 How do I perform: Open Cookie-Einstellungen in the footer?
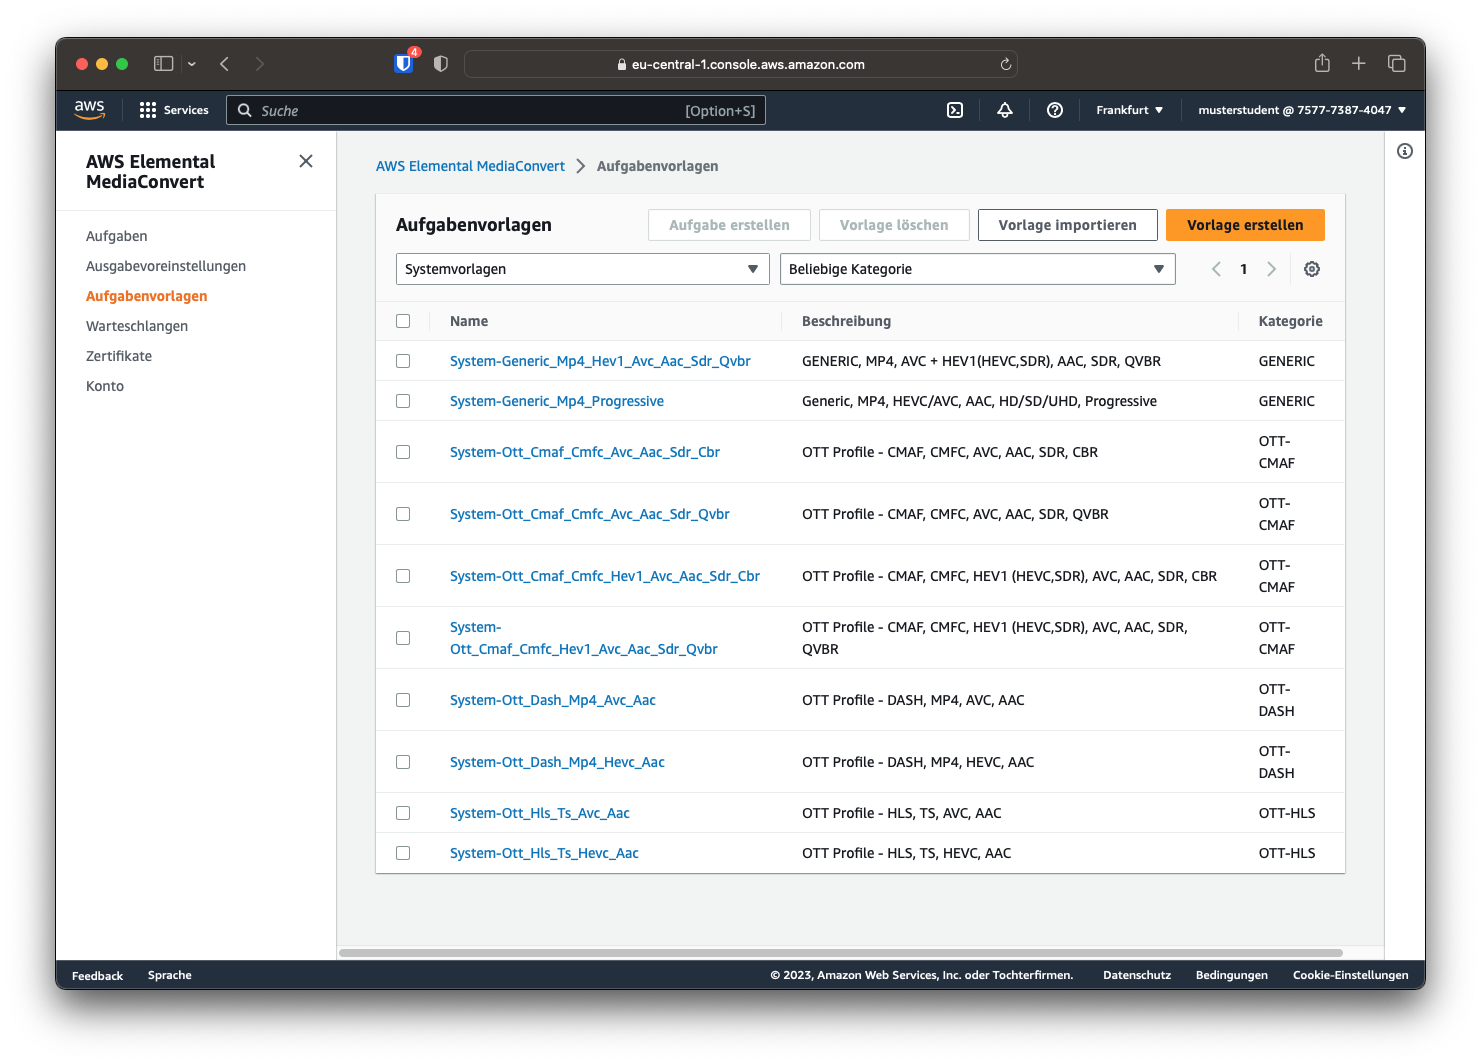point(1351,975)
